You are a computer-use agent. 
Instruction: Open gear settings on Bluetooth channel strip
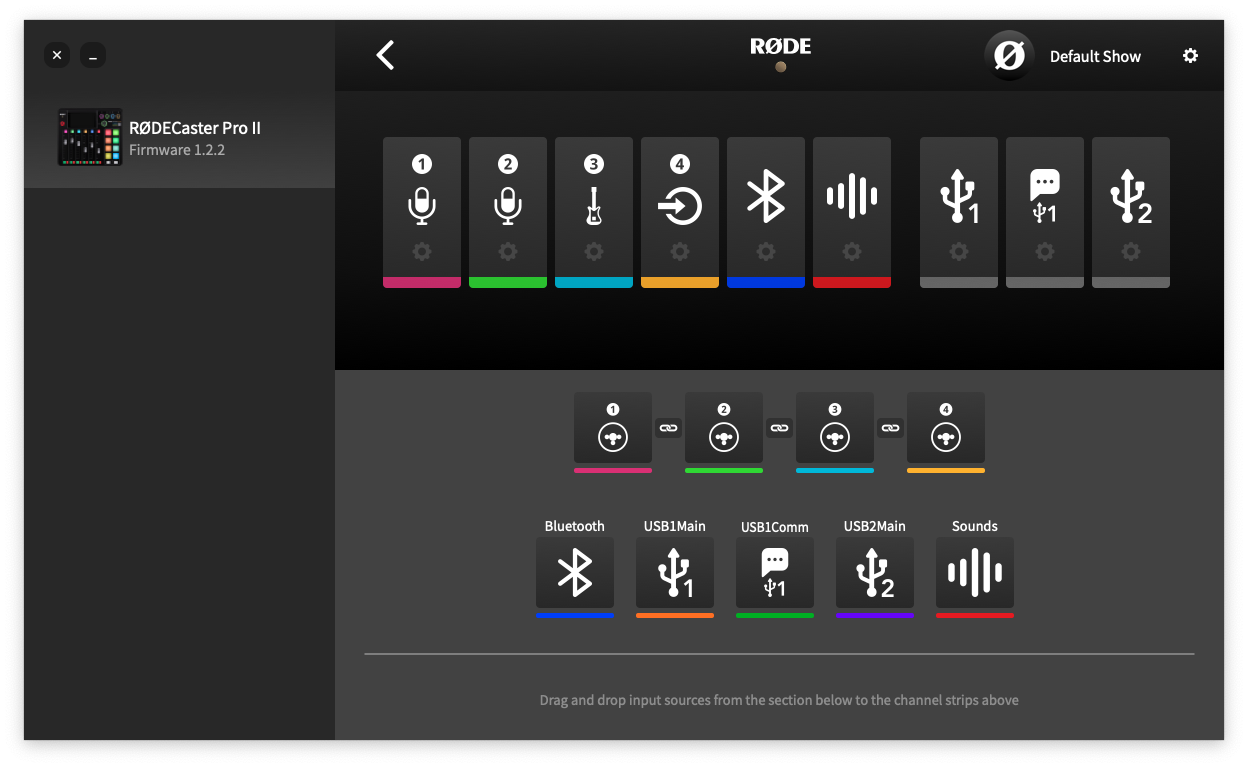tap(766, 252)
